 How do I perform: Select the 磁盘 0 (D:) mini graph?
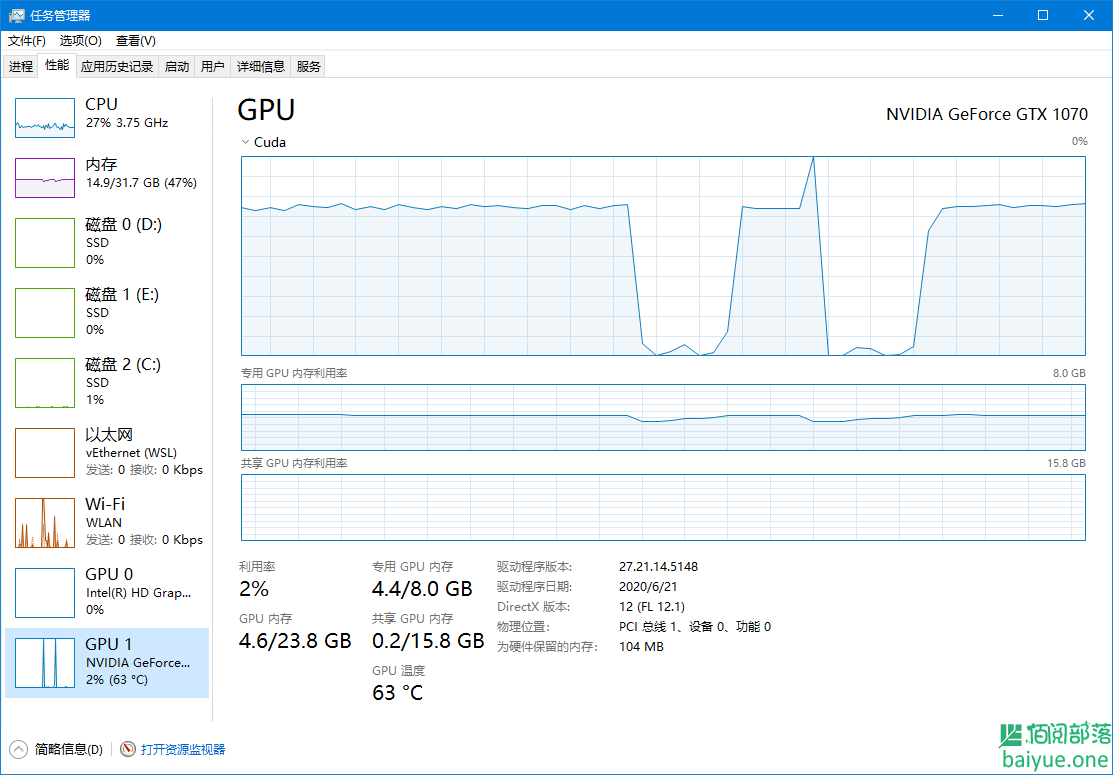[x=45, y=243]
